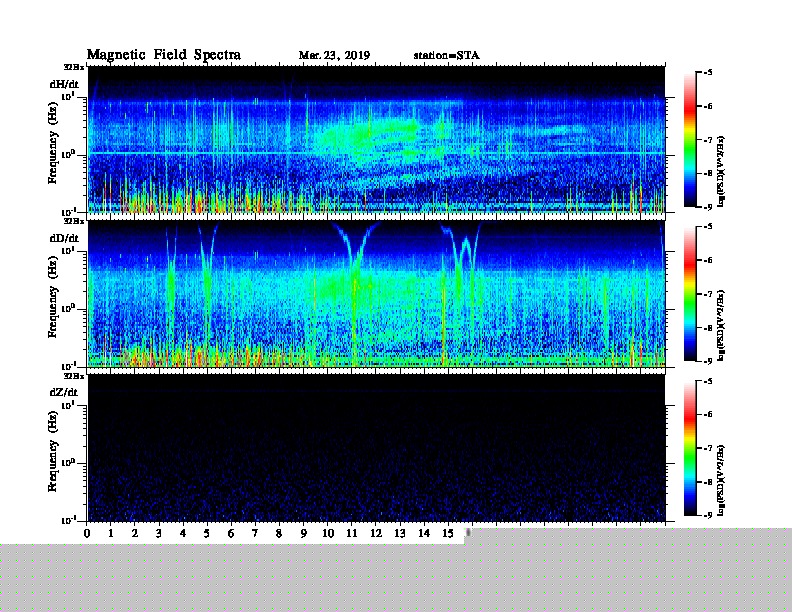Image resolution: width=792 pixels, height=612 pixels.
Task: Click the "-7" tick on the dD/dt color scale
Action: pos(708,294)
